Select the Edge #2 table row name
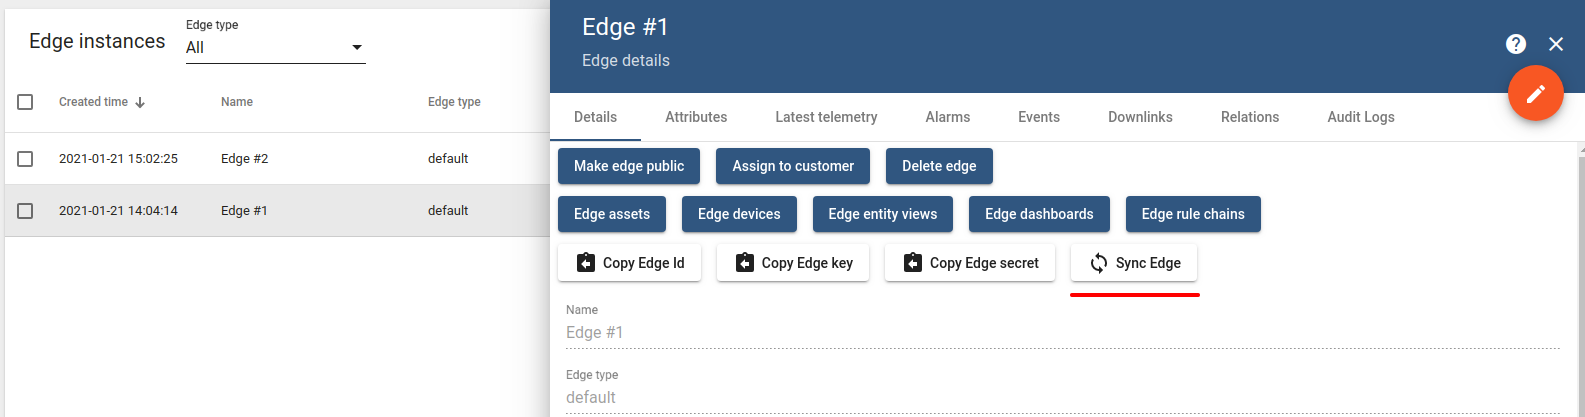The image size is (1585, 417). 244,159
